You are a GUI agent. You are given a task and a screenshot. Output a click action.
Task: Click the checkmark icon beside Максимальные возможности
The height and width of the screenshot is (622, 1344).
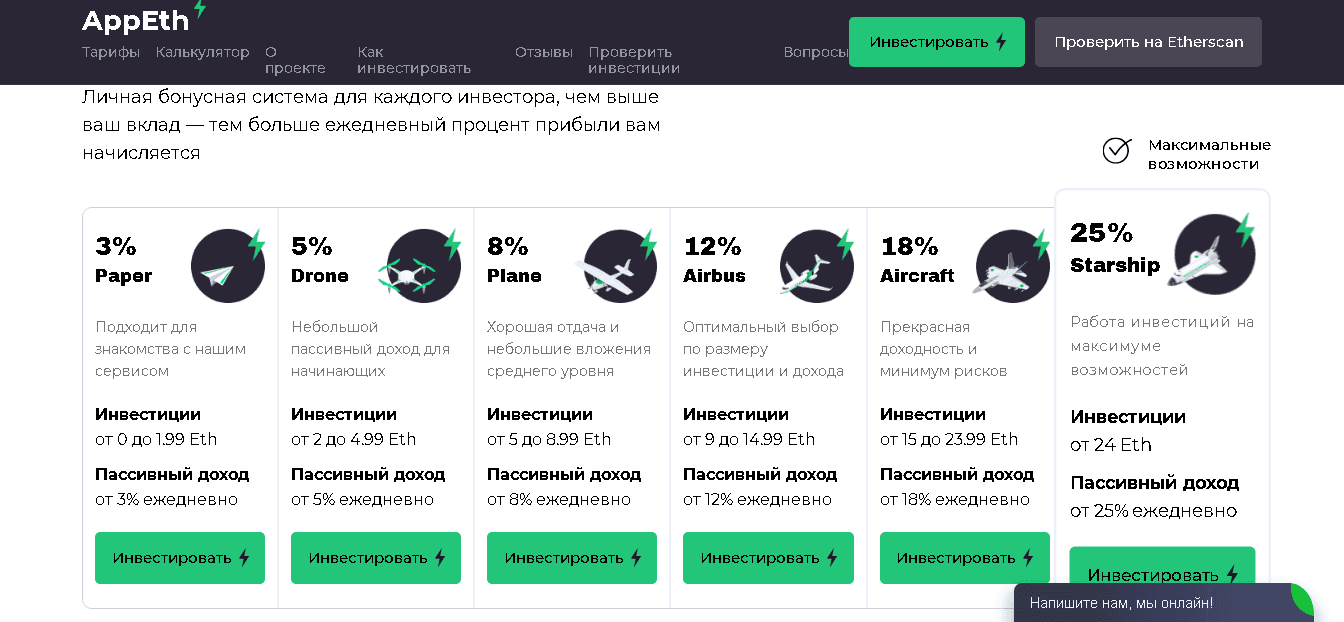tap(1116, 151)
